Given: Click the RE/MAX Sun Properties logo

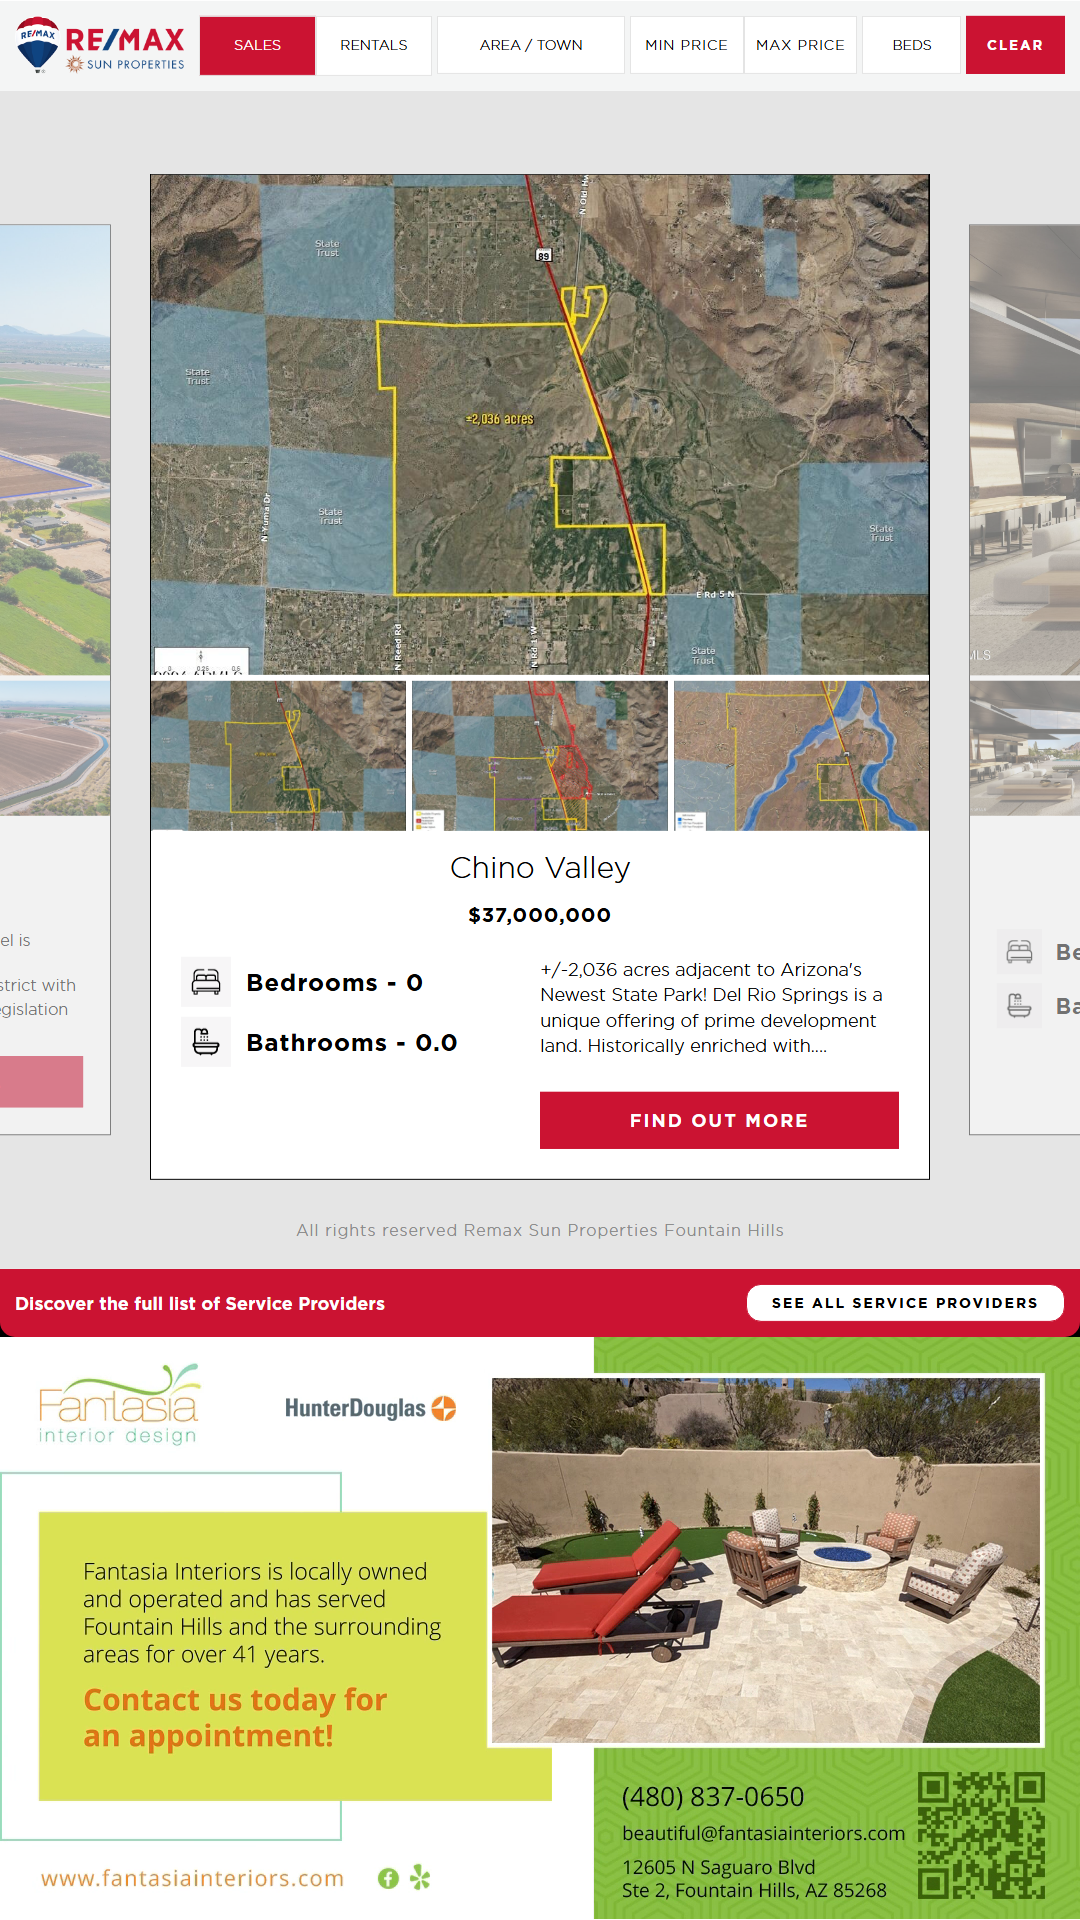Looking at the screenshot, I should pos(101,45).
